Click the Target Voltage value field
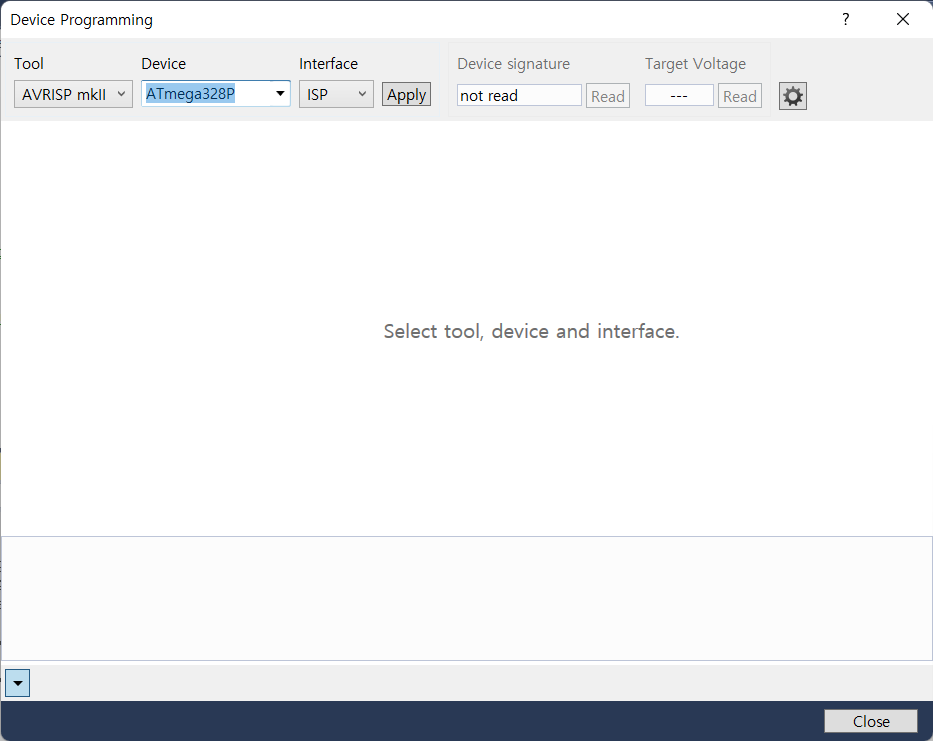 679,95
